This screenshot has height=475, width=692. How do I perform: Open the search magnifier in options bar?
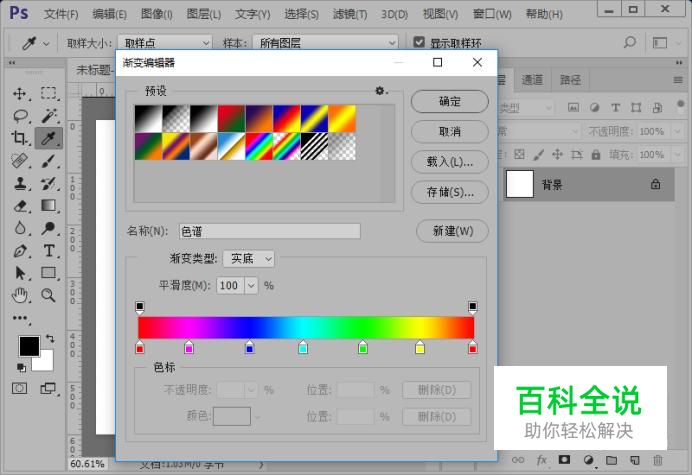(x=630, y=42)
